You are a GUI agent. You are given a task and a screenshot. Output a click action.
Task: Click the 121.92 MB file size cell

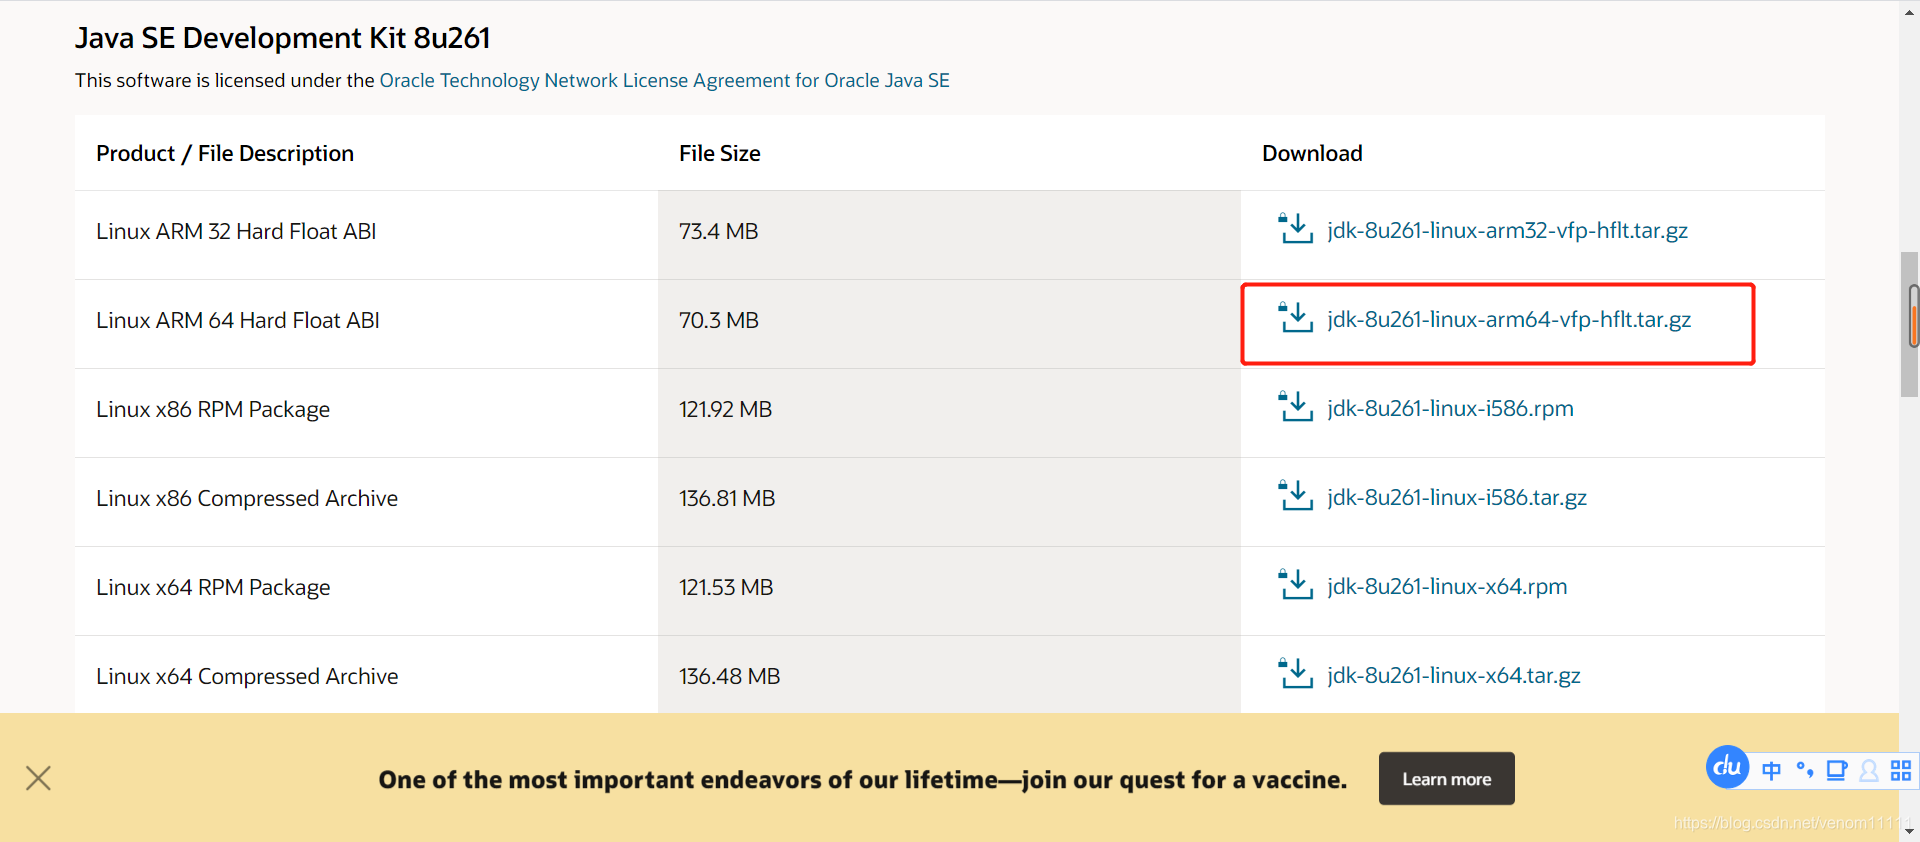949,413
